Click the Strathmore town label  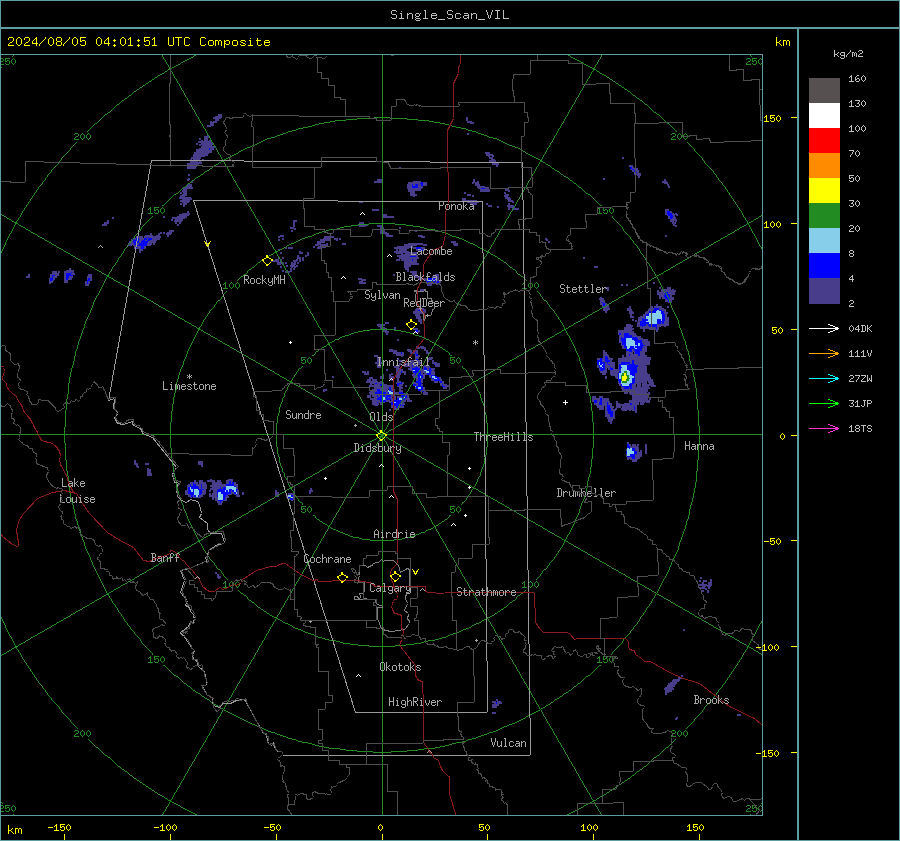[486, 592]
